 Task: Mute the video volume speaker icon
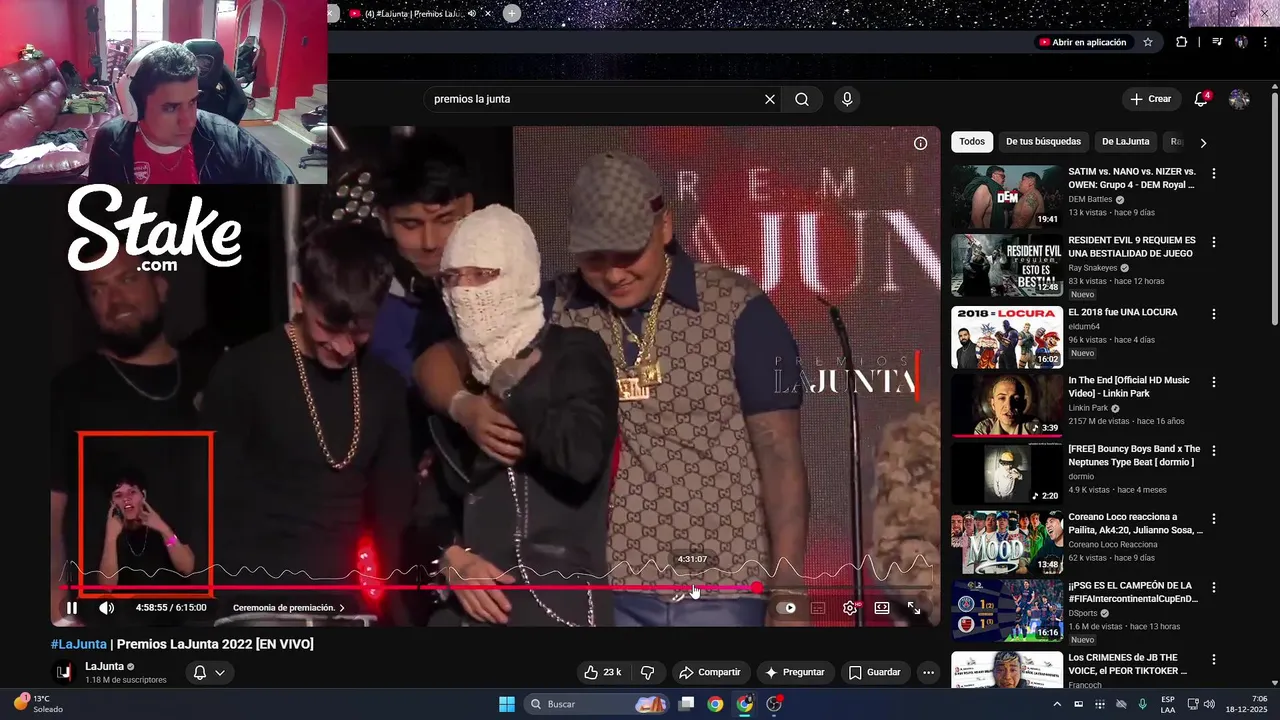pyautogui.click(x=107, y=607)
